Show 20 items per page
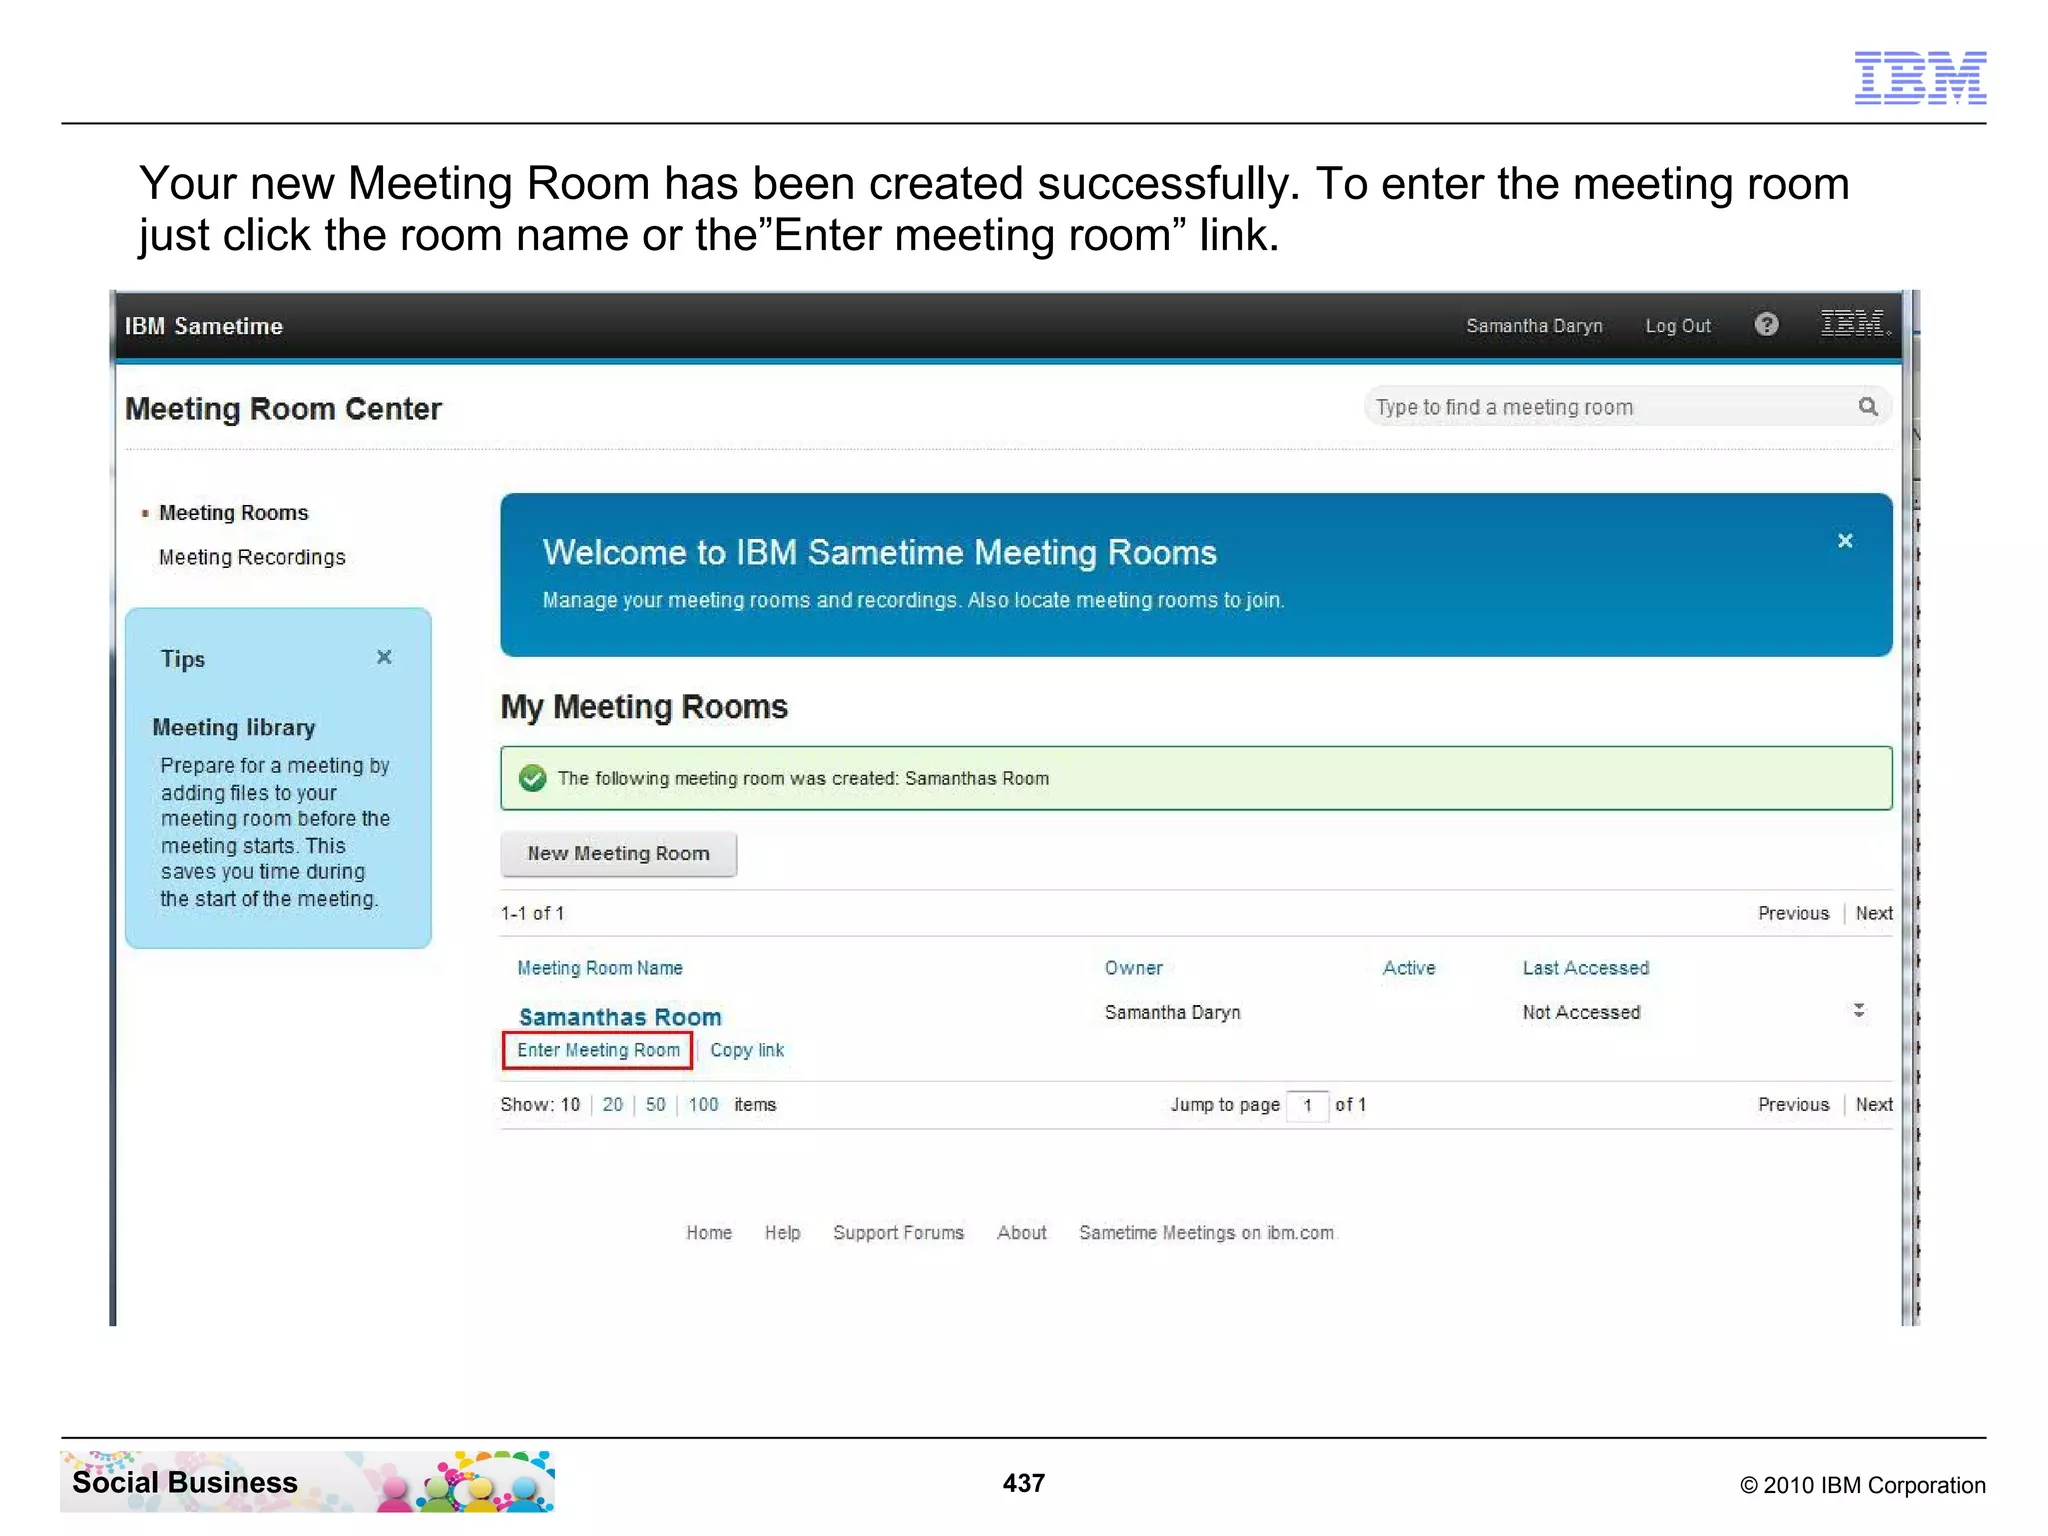The image size is (2048, 1536). tap(612, 1104)
